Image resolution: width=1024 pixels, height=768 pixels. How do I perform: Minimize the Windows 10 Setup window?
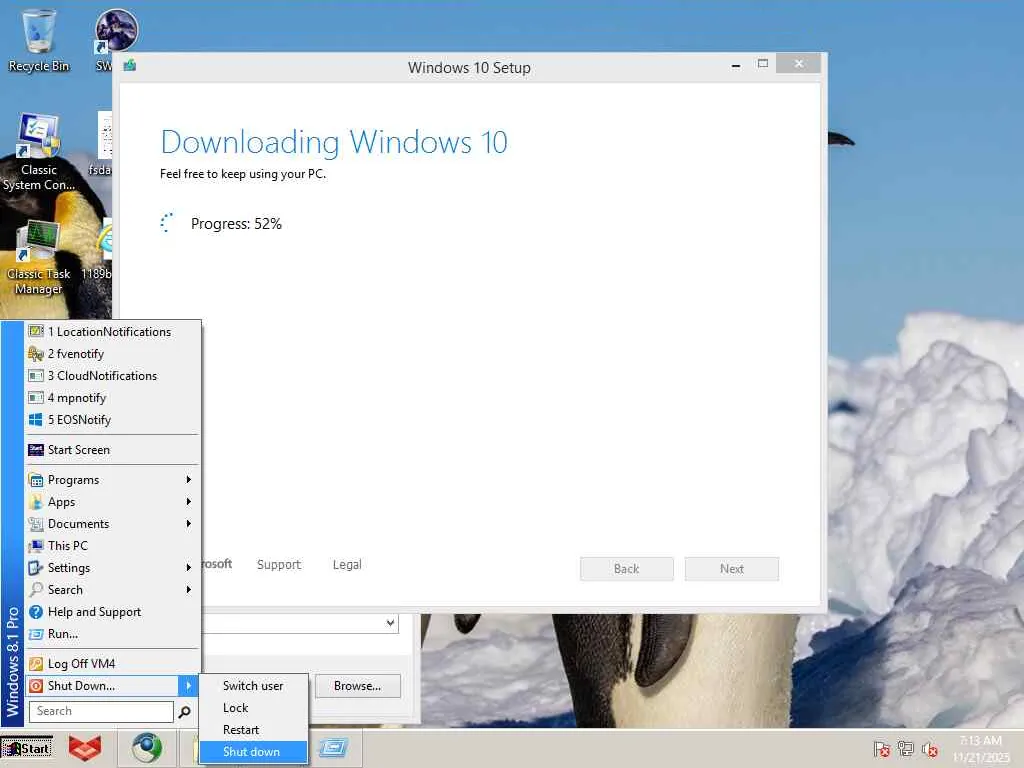(x=736, y=65)
